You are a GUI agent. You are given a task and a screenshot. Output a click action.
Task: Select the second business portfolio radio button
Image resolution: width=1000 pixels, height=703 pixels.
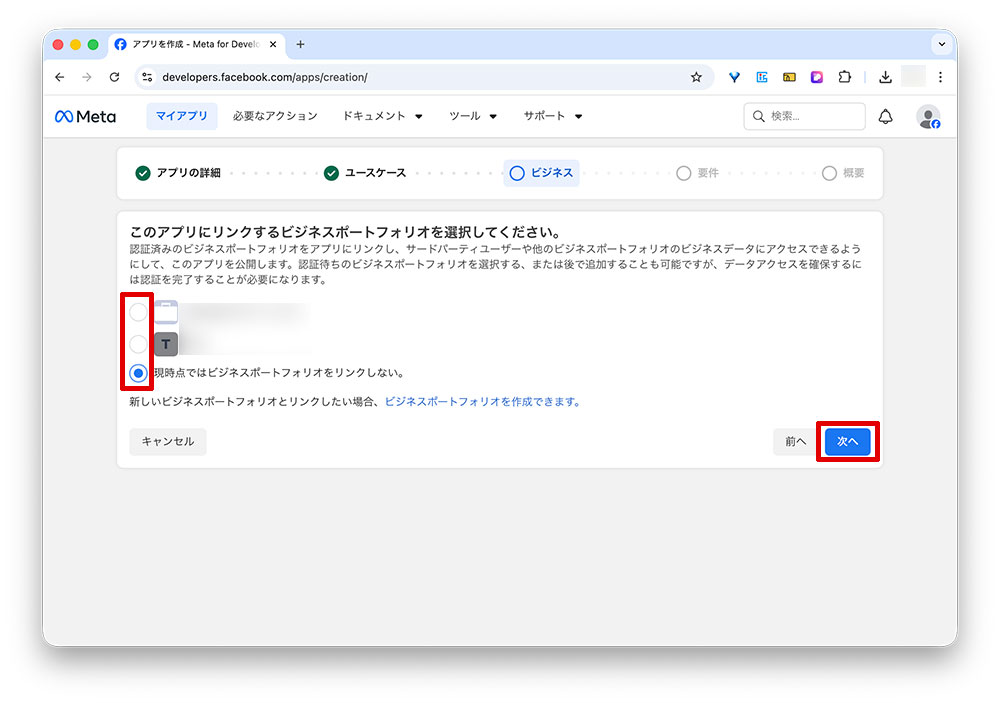(x=137, y=343)
